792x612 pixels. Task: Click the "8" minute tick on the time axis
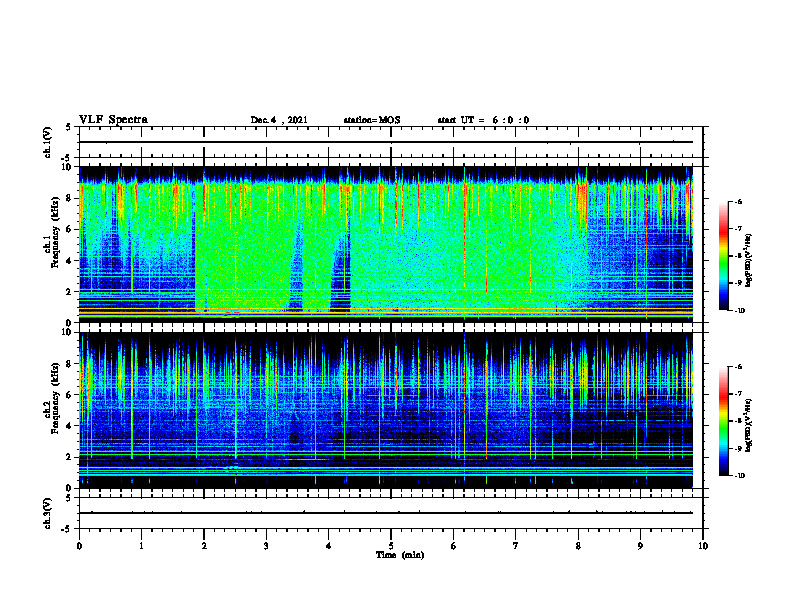[578, 546]
